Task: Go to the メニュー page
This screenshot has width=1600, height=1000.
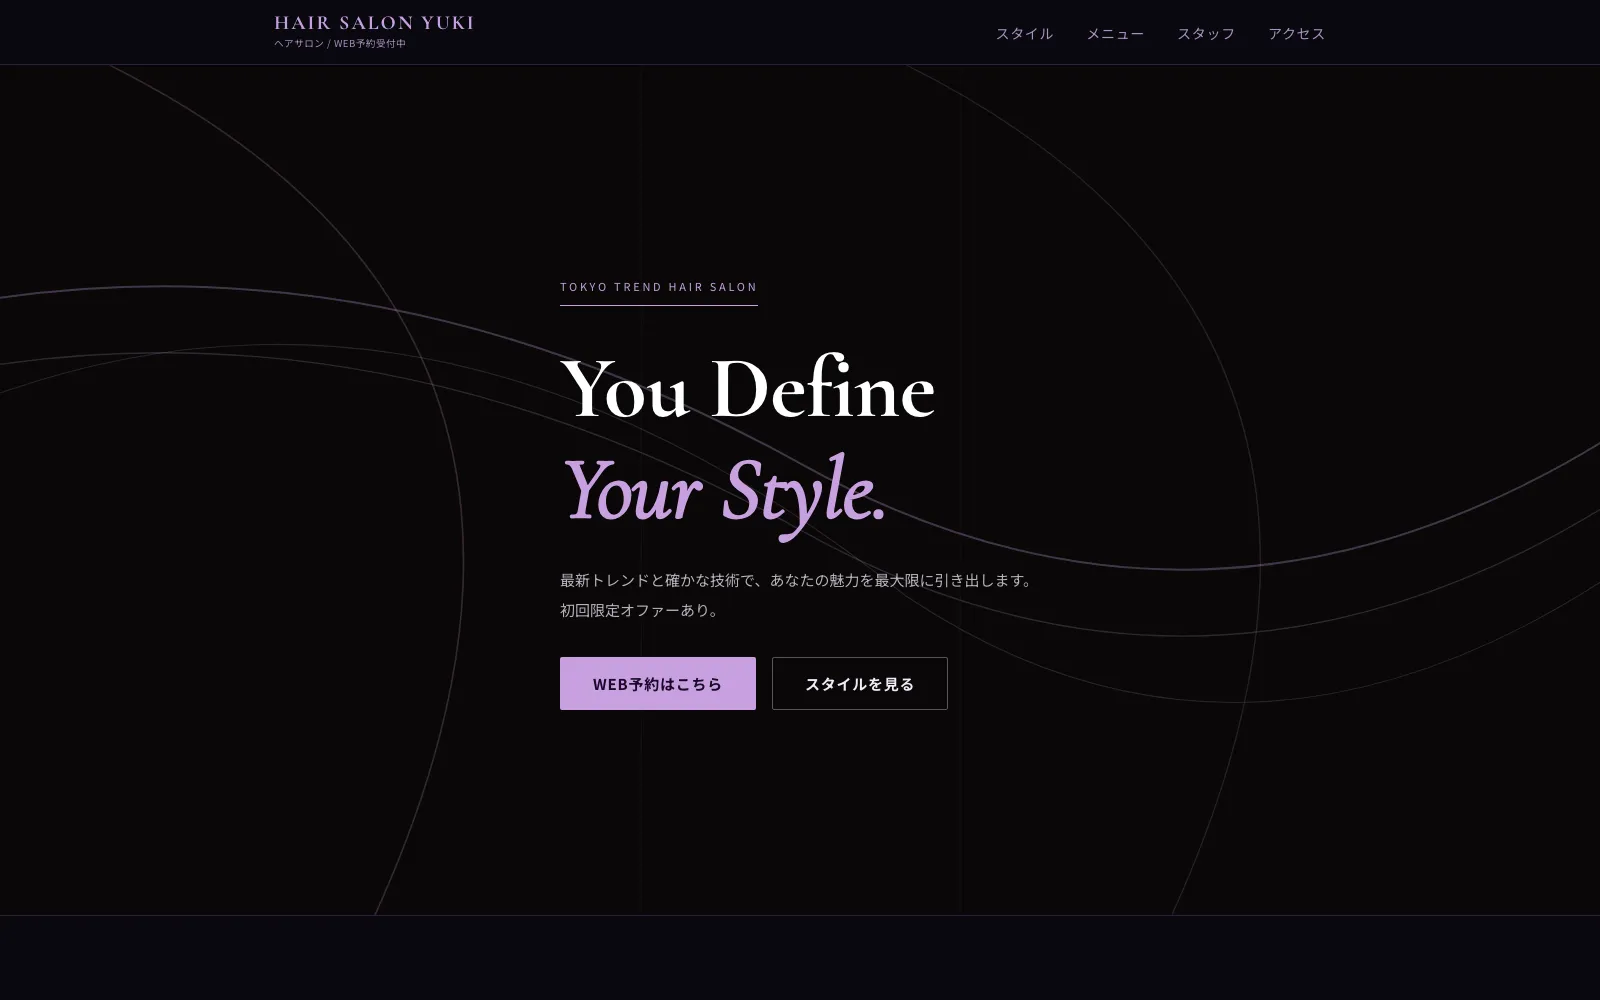Action: pyautogui.click(x=1115, y=33)
